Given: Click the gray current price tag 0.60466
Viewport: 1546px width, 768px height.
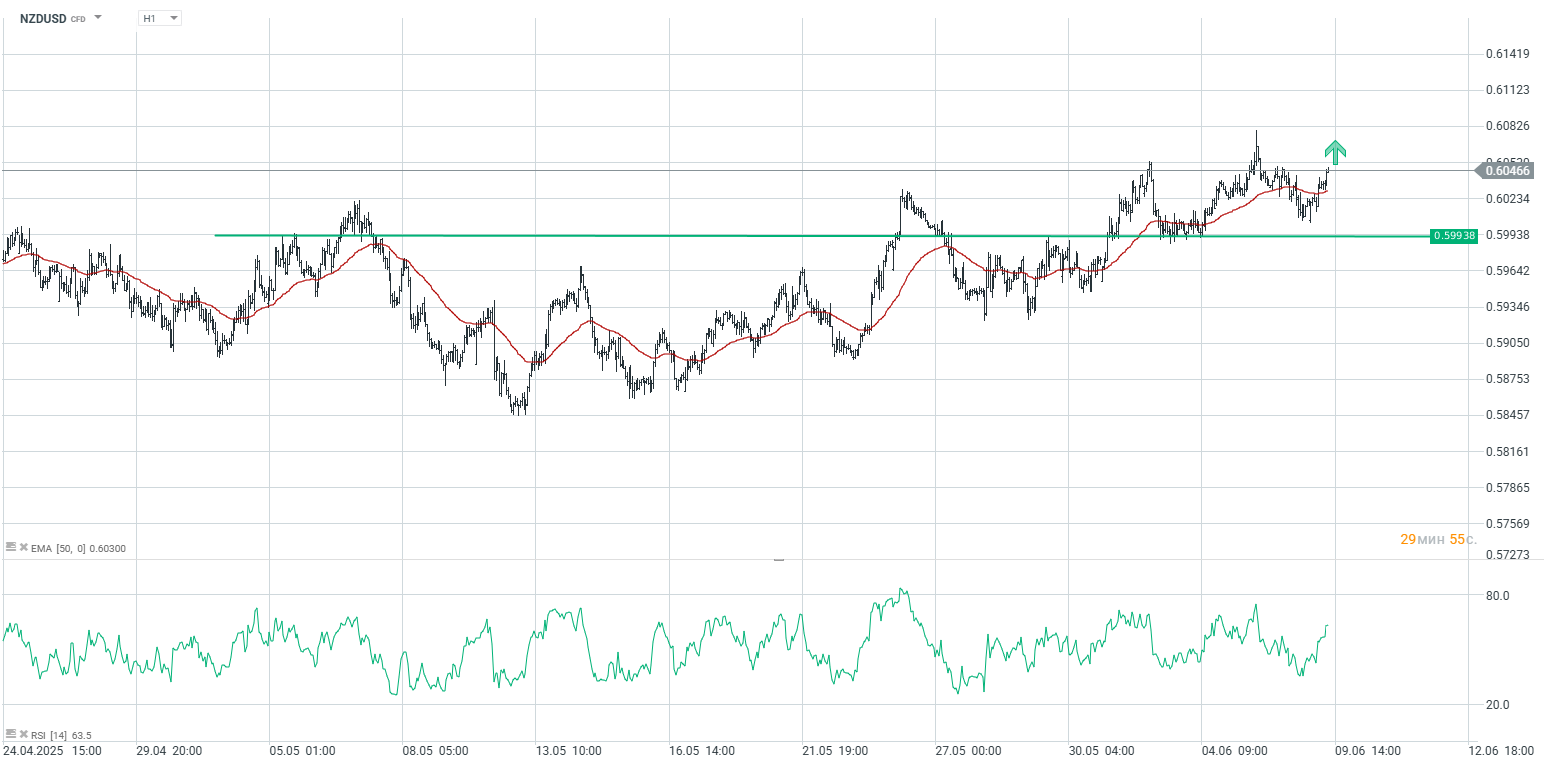Looking at the screenshot, I should pyautogui.click(x=1507, y=171).
